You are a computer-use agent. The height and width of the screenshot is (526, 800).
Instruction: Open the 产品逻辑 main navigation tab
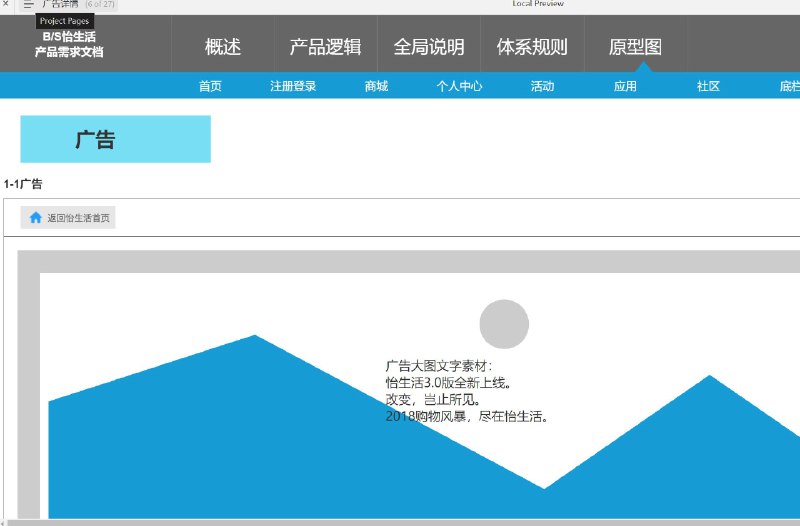[x=326, y=47]
